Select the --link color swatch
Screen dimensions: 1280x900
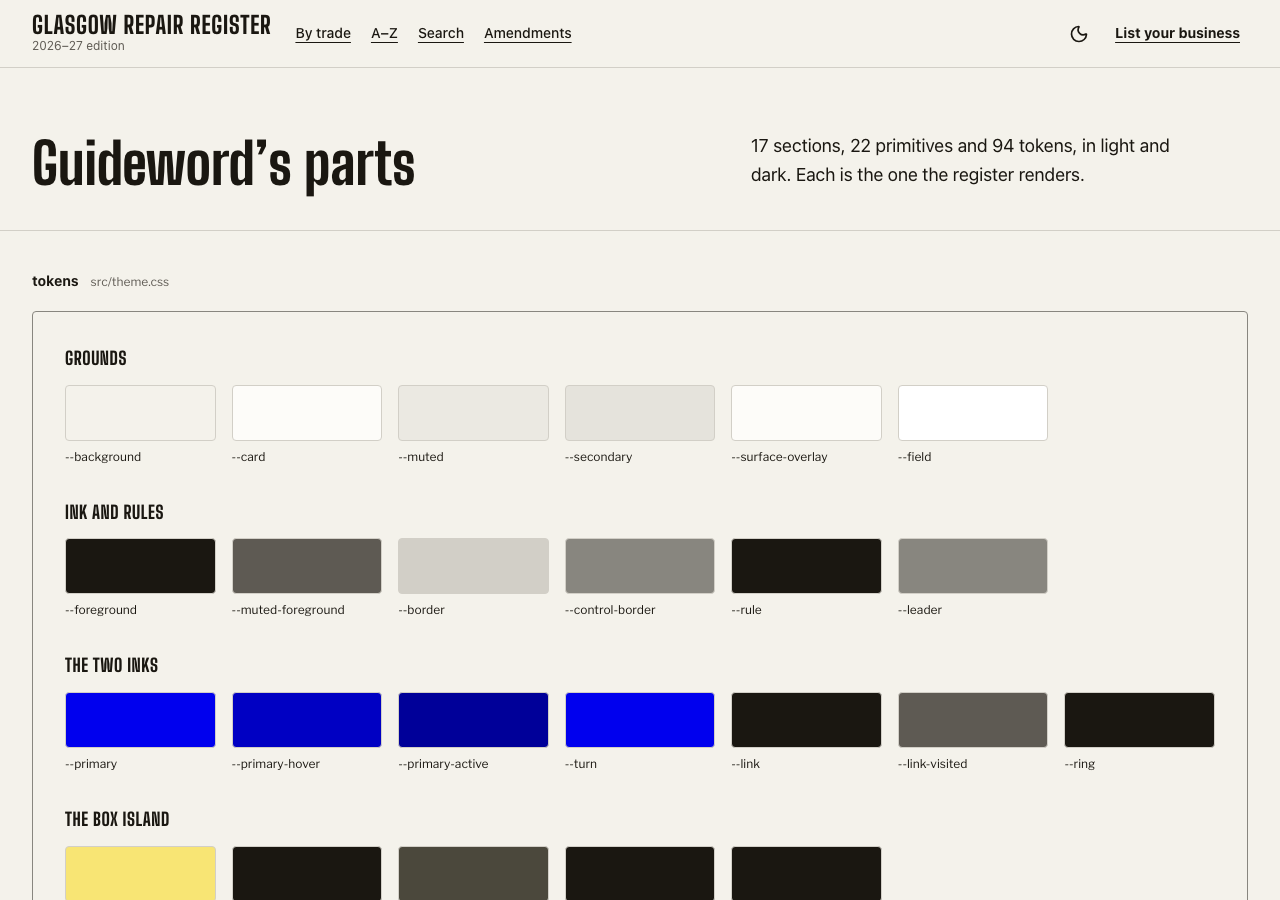coord(806,720)
